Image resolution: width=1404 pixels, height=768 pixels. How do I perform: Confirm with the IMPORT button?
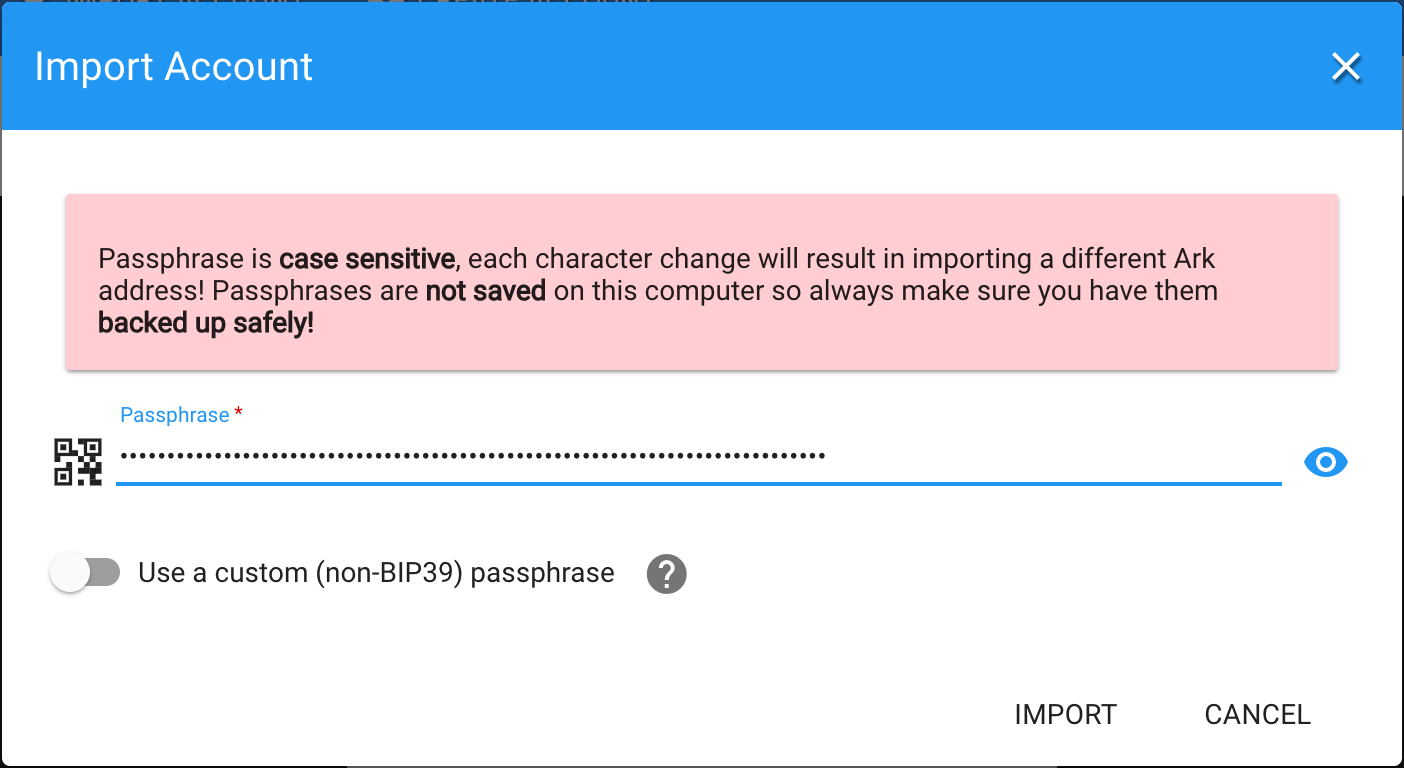1065,715
